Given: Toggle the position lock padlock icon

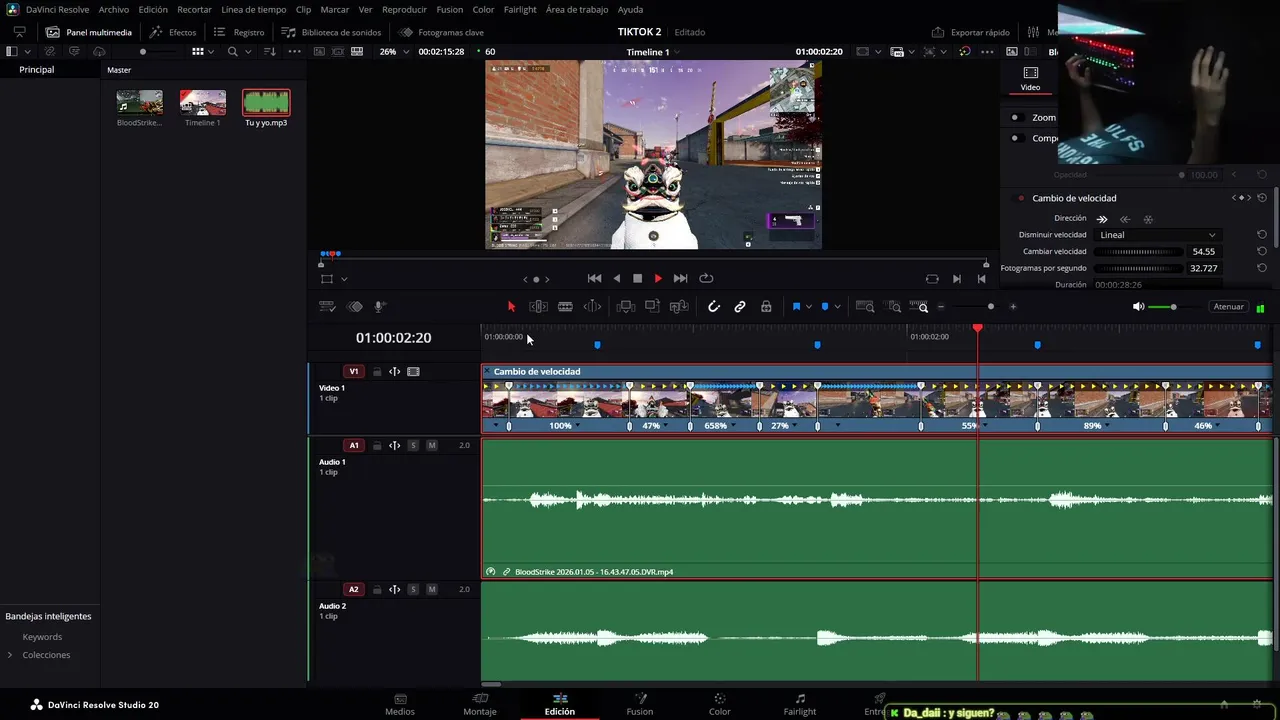Looking at the screenshot, I should pyautogui.click(x=766, y=307).
